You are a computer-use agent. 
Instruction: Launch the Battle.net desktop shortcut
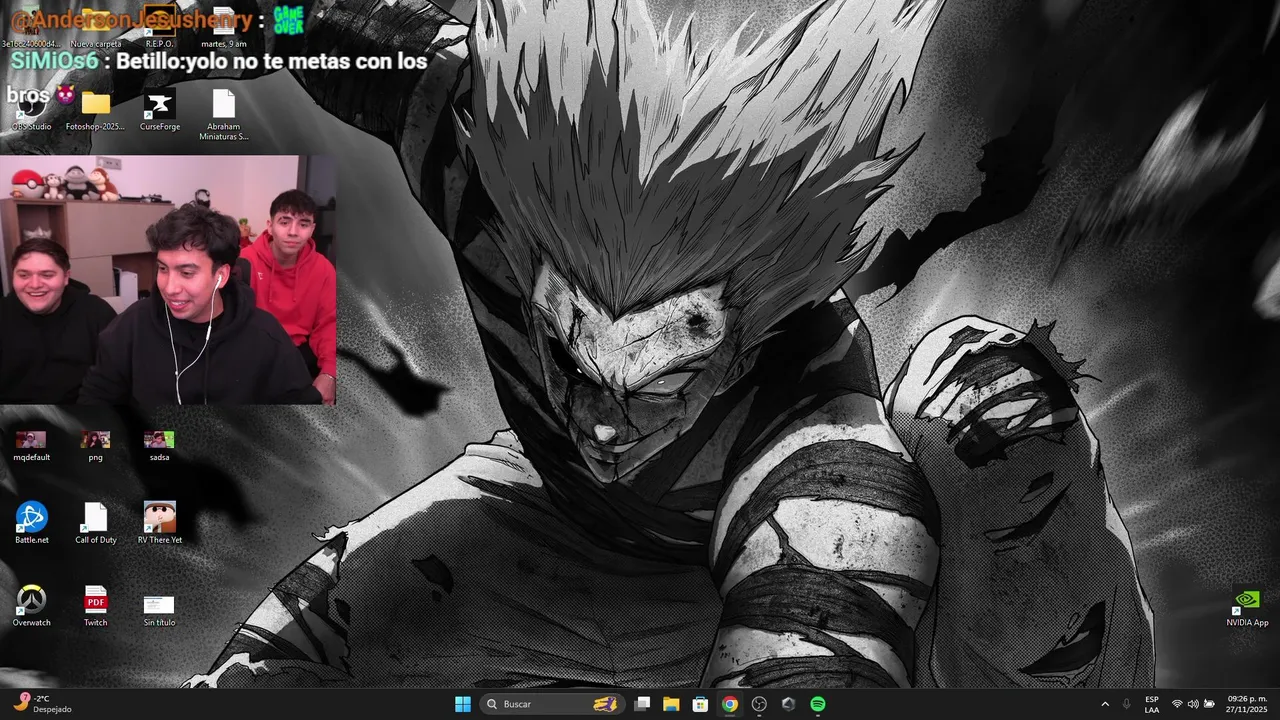(x=31, y=523)
